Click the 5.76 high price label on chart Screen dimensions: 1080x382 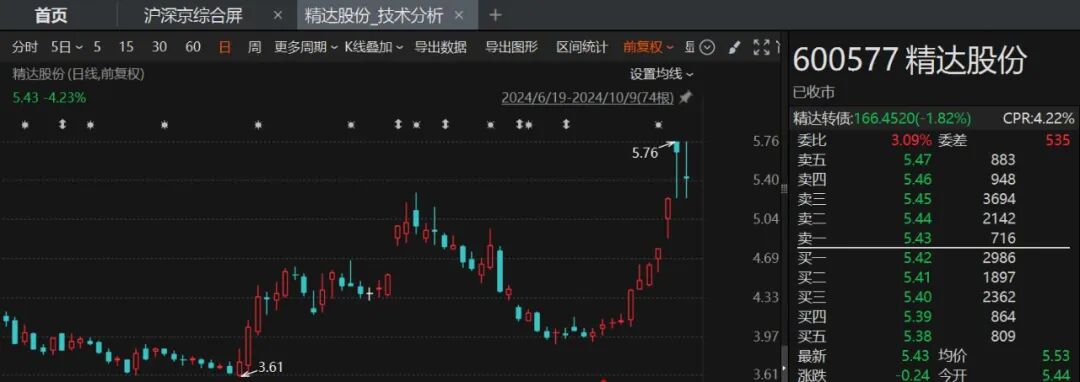(645, 153)
